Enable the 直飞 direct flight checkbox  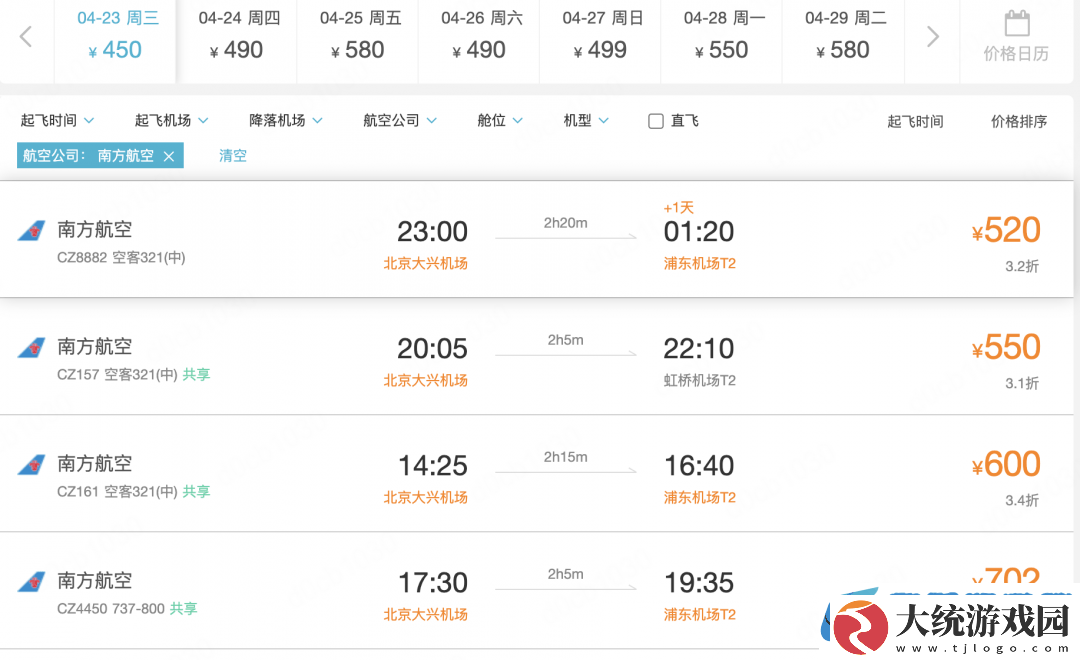[656, 121]
